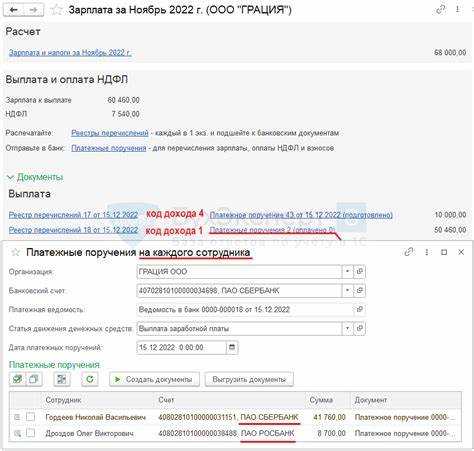This screenshot has width=474, height=451.
Task: Open the Платежные поручения 2 (оплачено 0) link
Action: [272, 230]
